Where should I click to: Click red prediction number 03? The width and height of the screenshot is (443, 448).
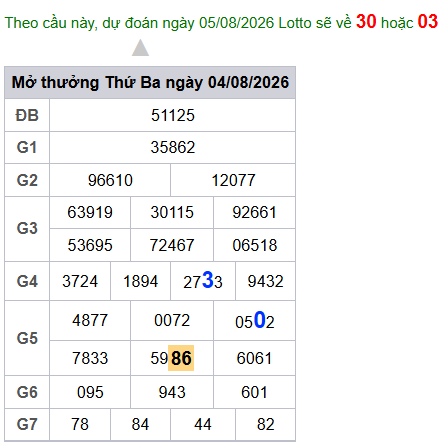pyautogui.click(x=428, y=21)
